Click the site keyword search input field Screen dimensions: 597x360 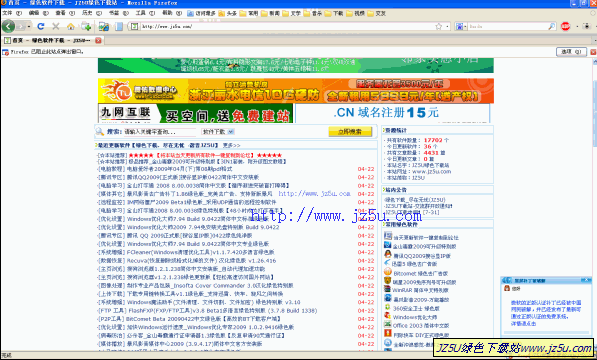tap(159, 132)
